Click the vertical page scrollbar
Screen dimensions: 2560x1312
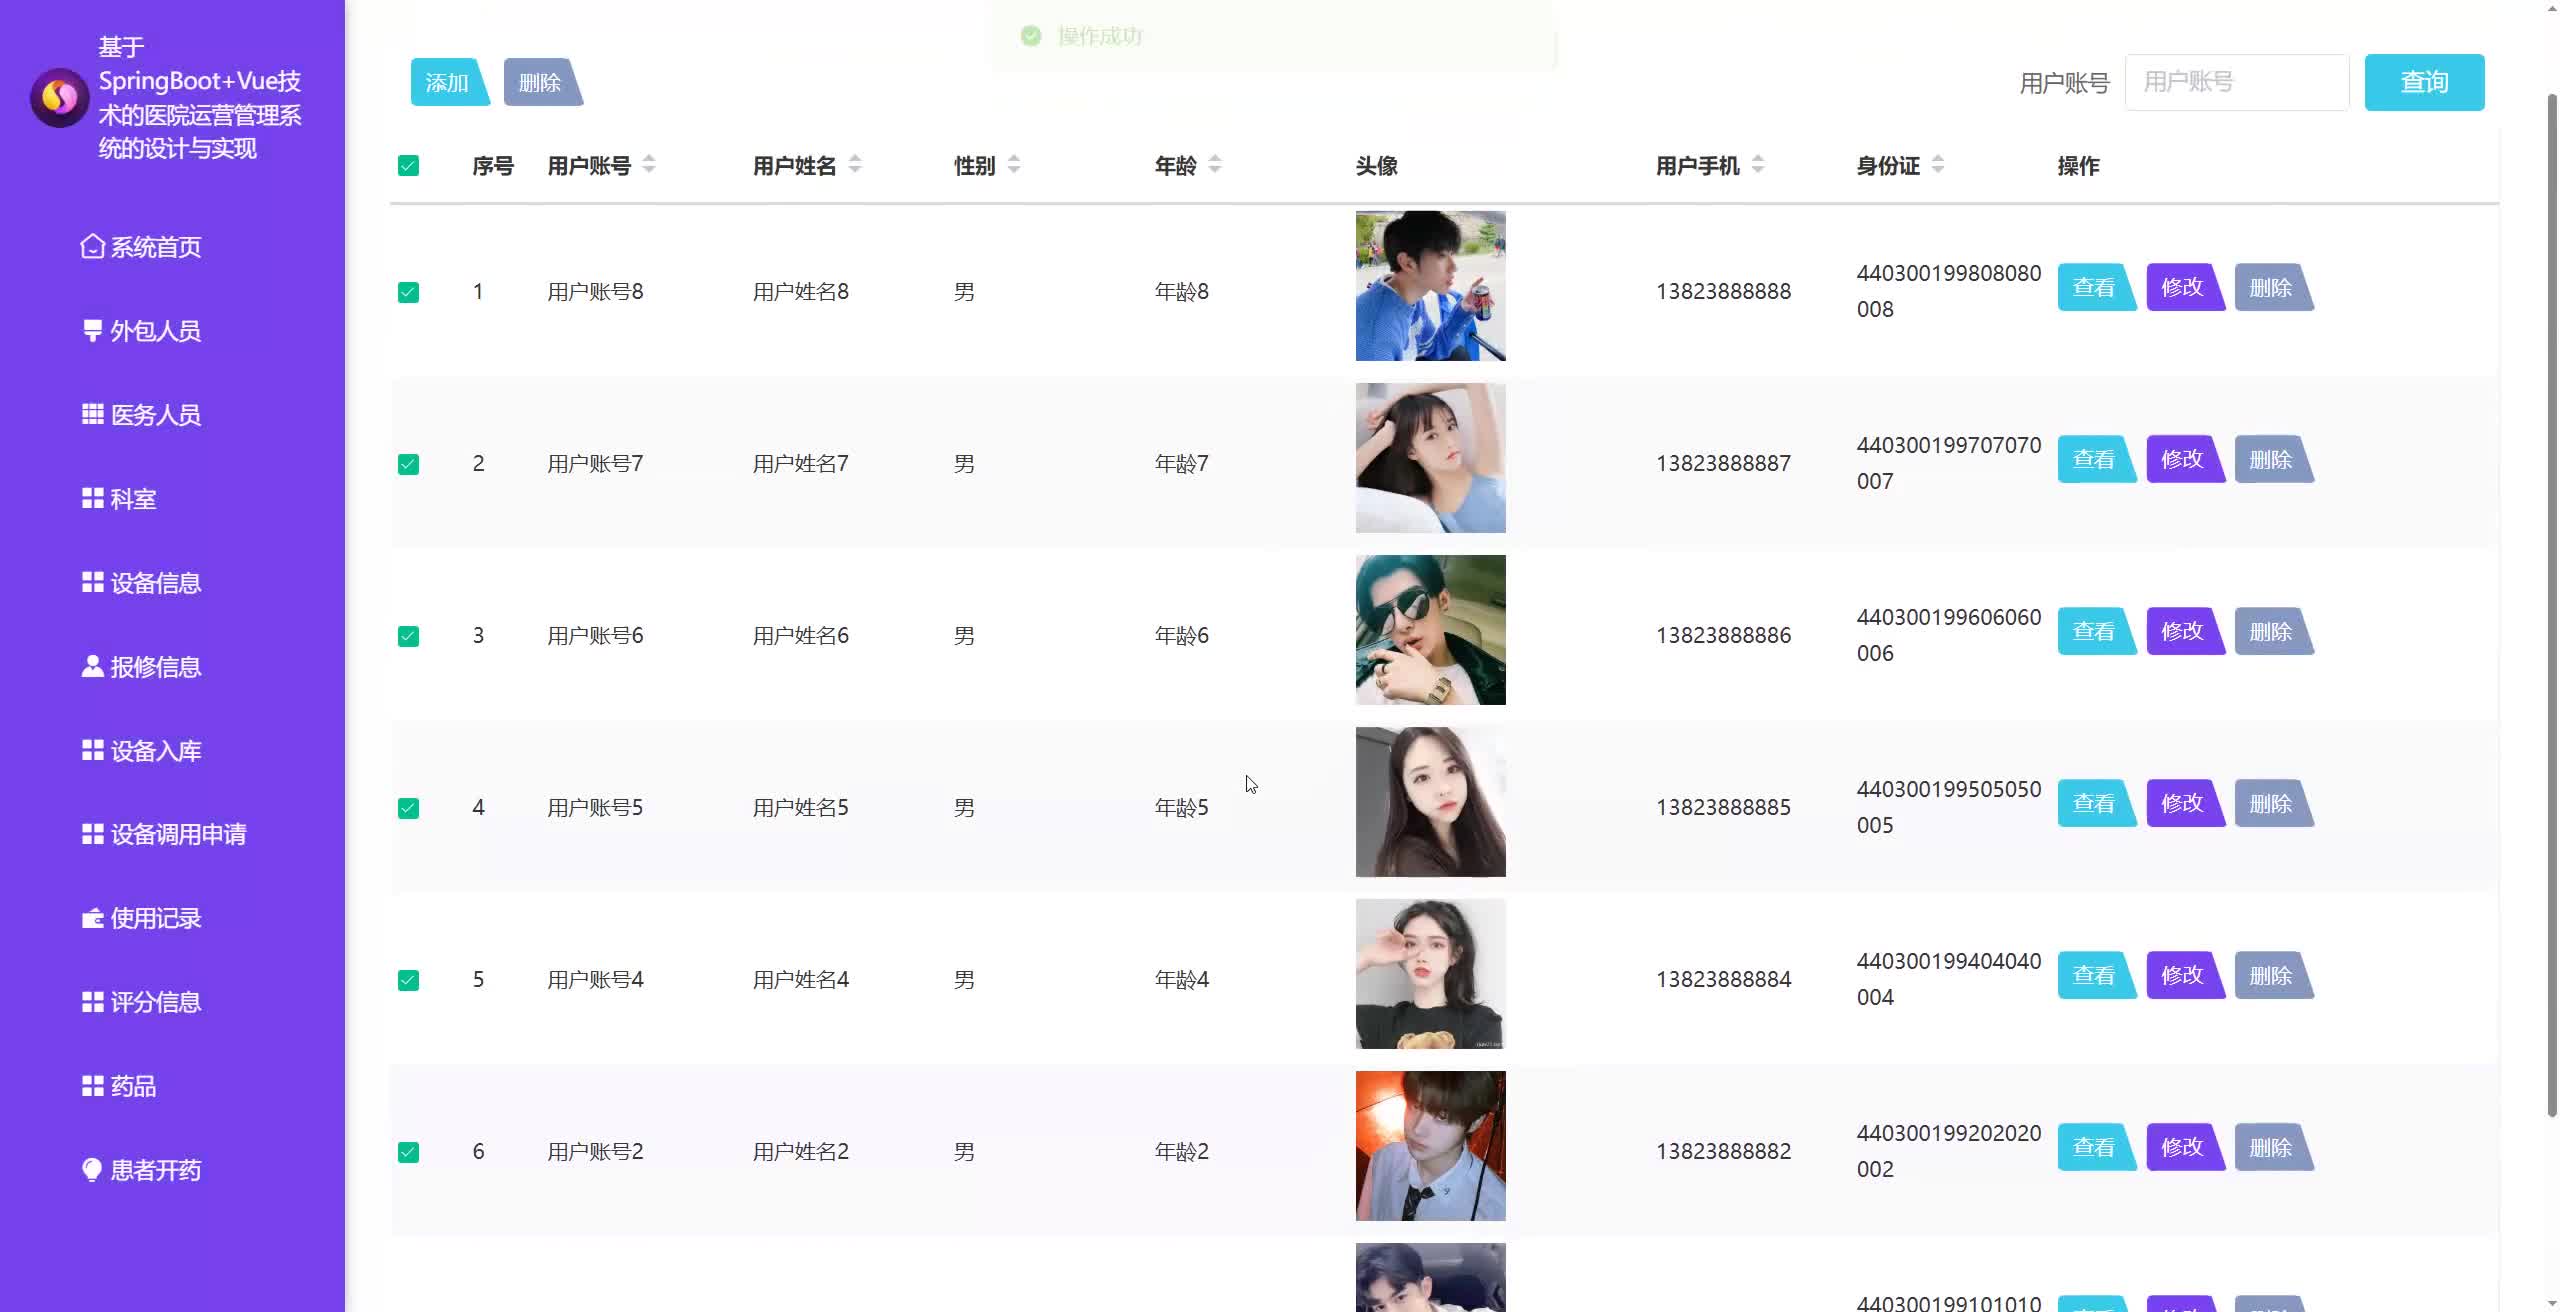coord(2551,600)
